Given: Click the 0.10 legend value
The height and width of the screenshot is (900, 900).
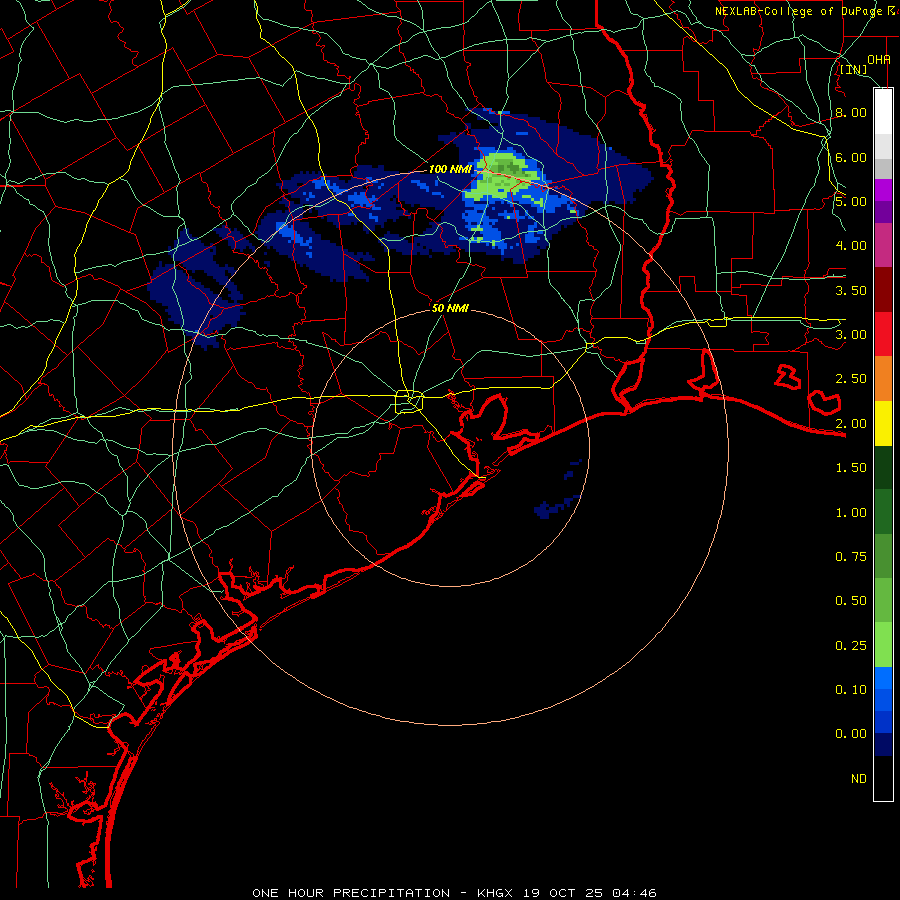Looking at the screenshot, I should [x=851, y=690].
